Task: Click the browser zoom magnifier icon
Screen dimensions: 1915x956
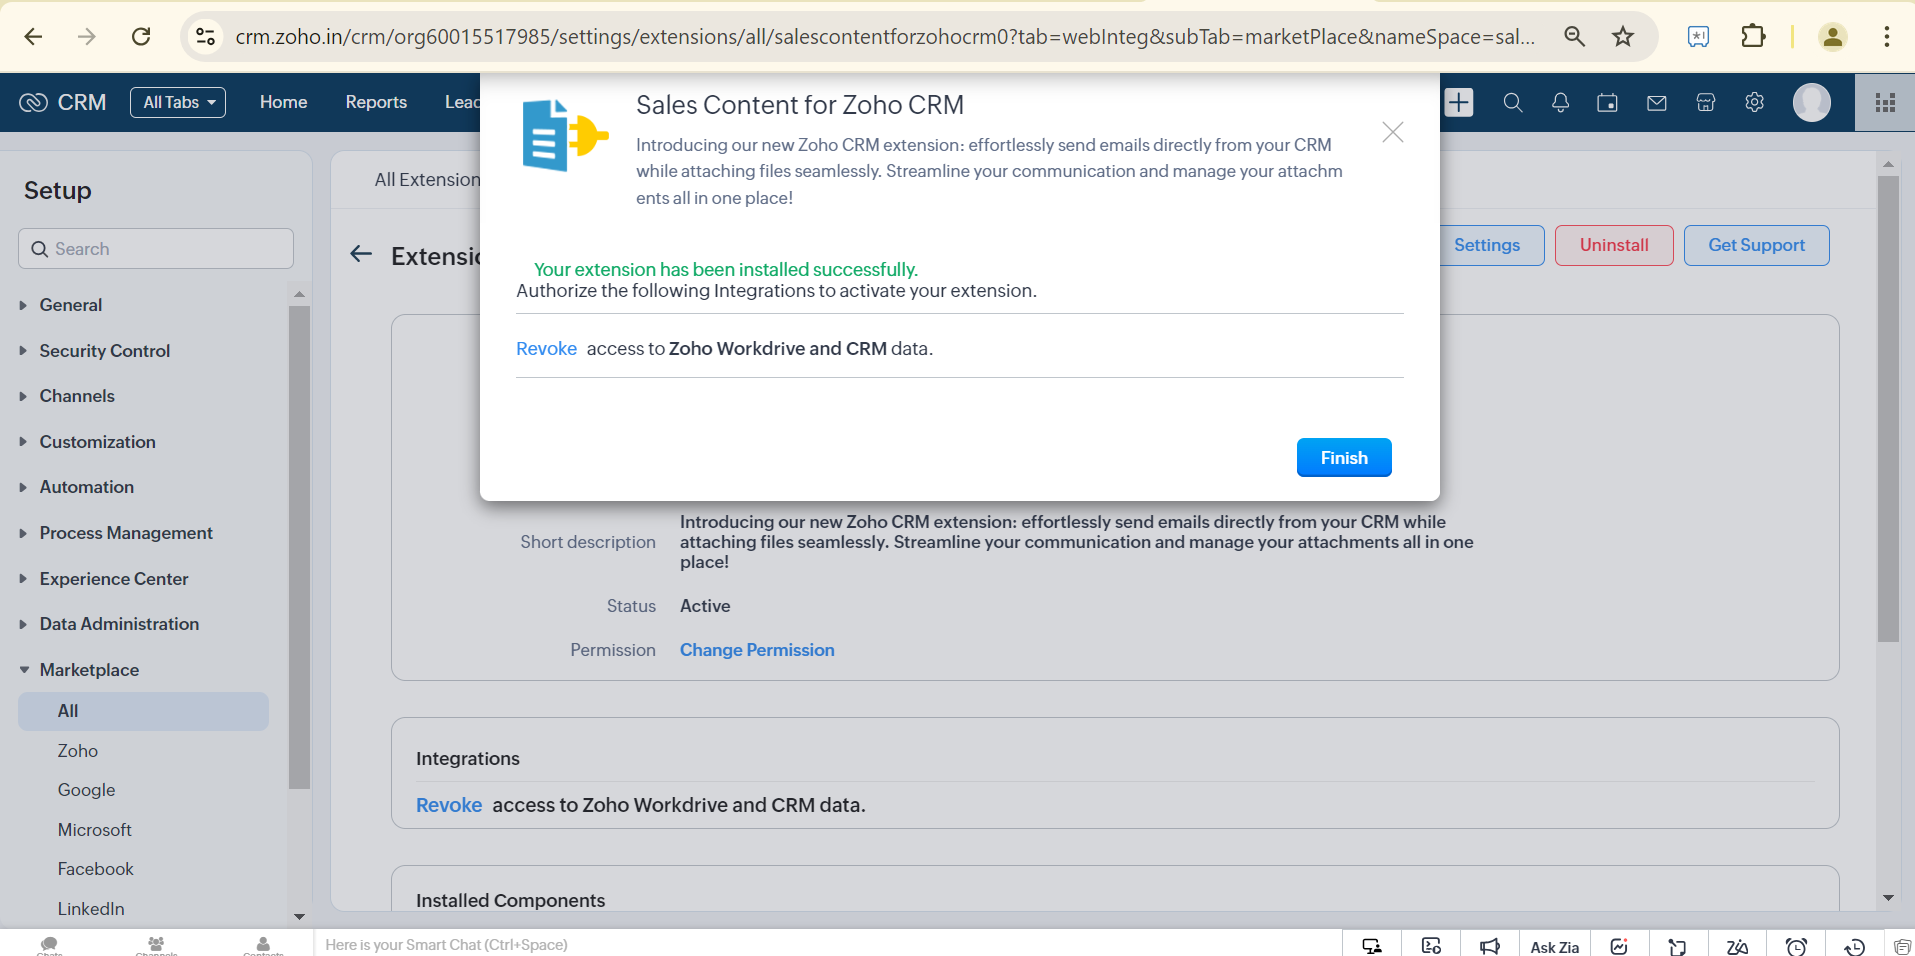Action: click(x=1574, y=37)
